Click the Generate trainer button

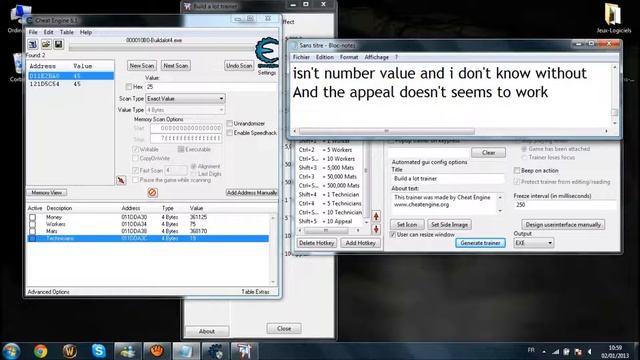click(x=480, y=243)
